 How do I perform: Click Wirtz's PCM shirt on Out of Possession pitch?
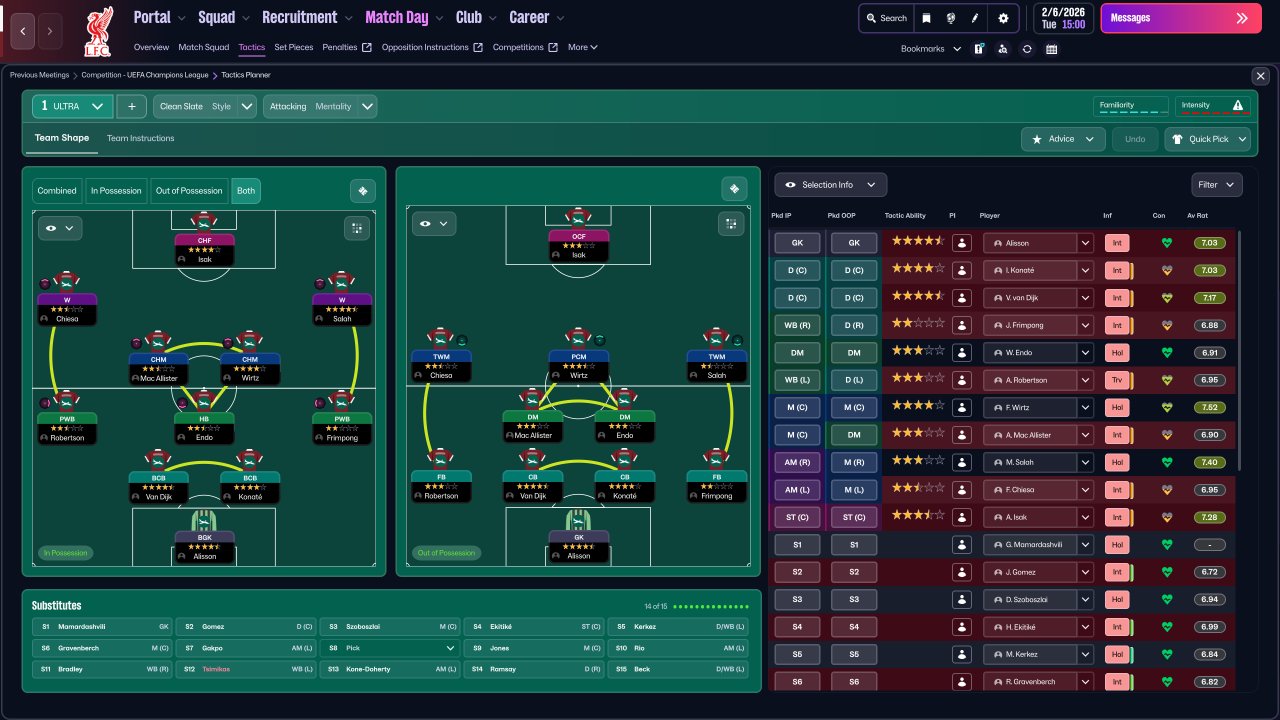[x=578, y=338]
